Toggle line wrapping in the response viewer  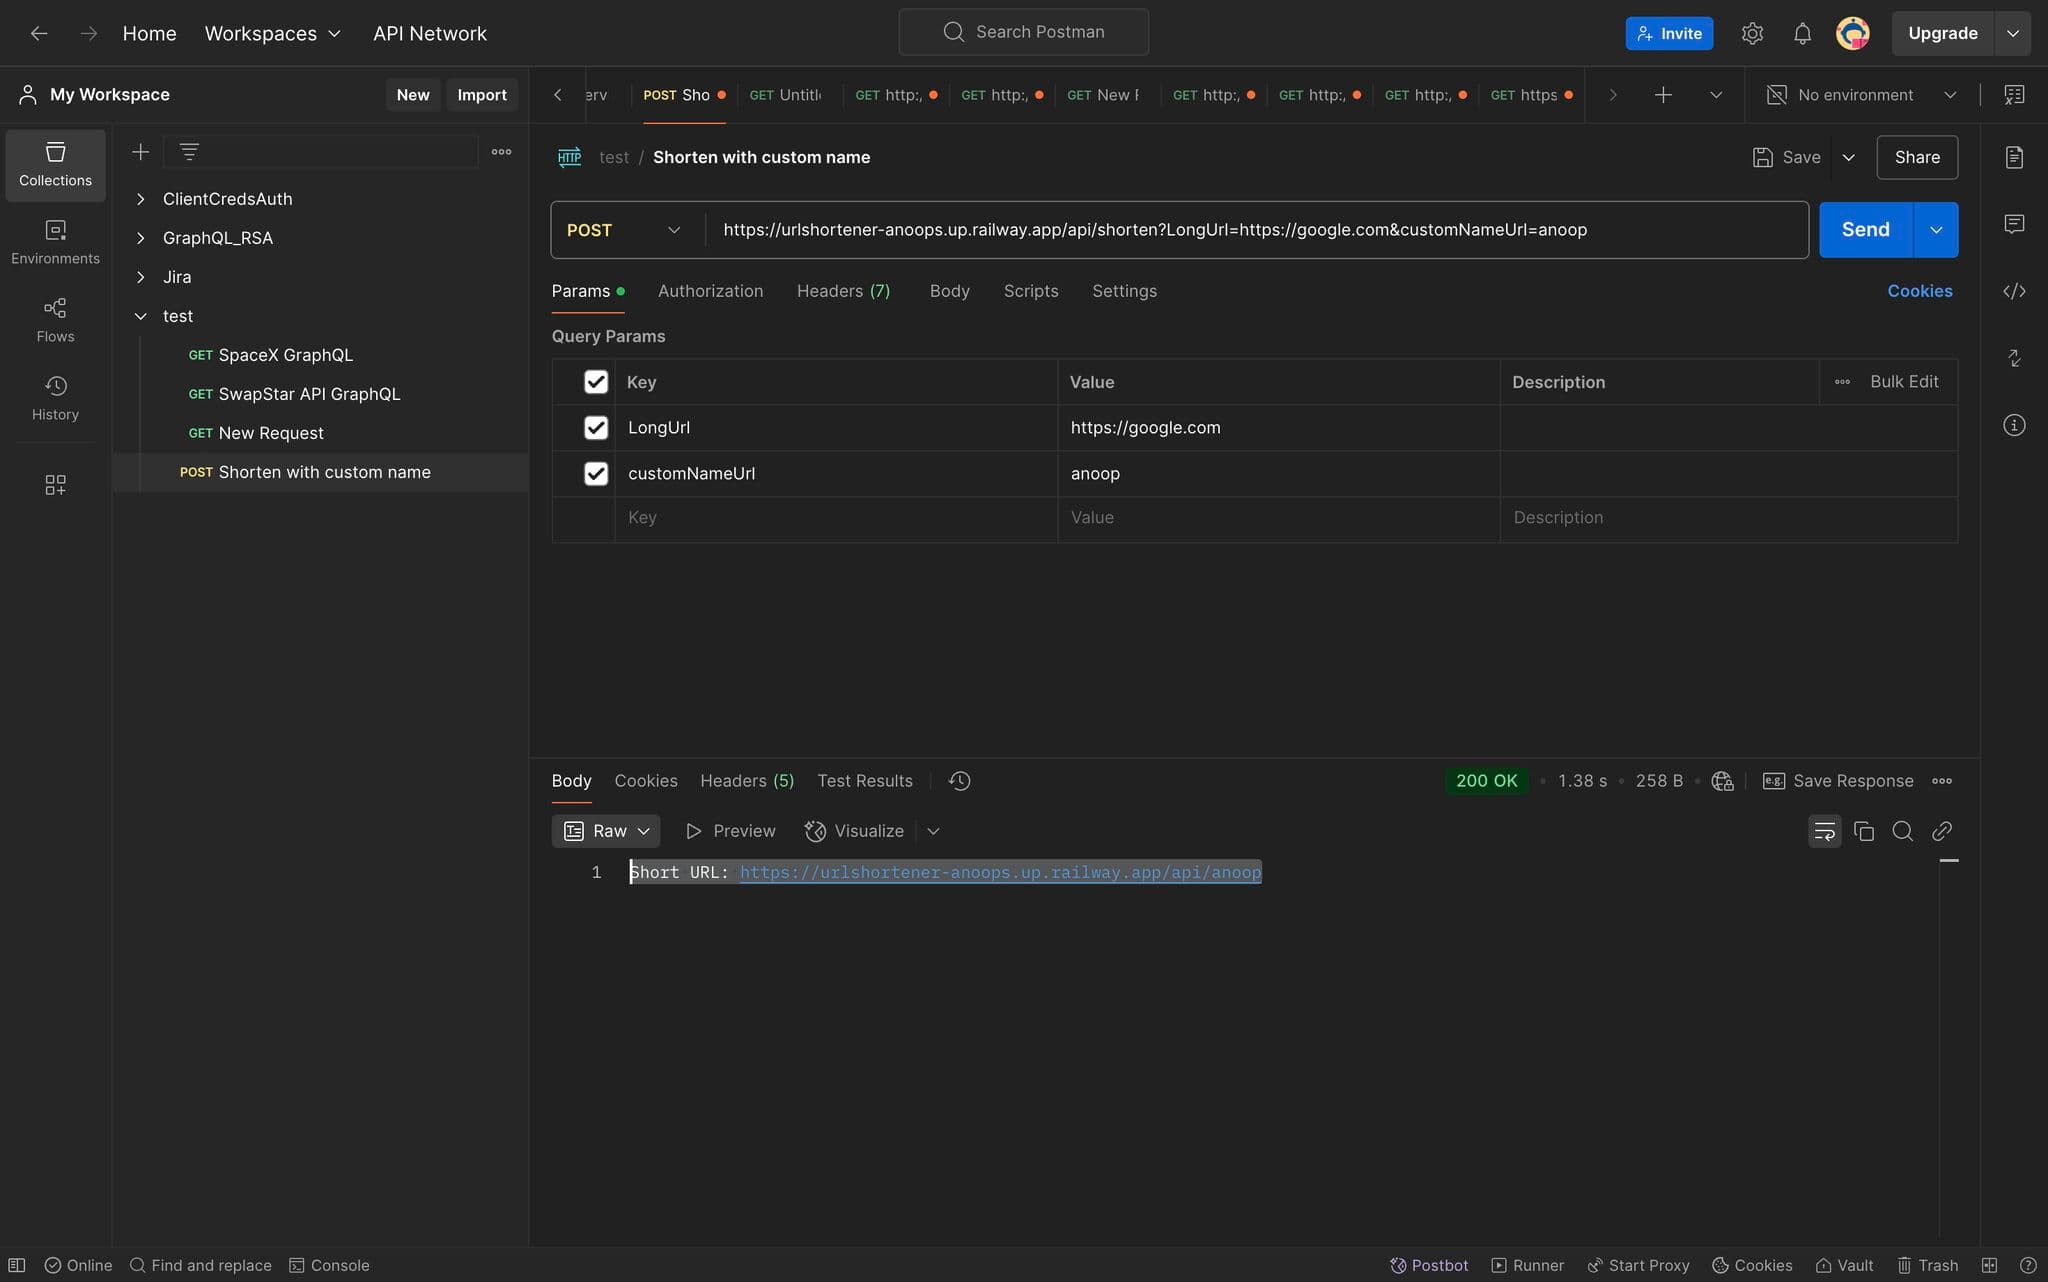pos(1824,831)
